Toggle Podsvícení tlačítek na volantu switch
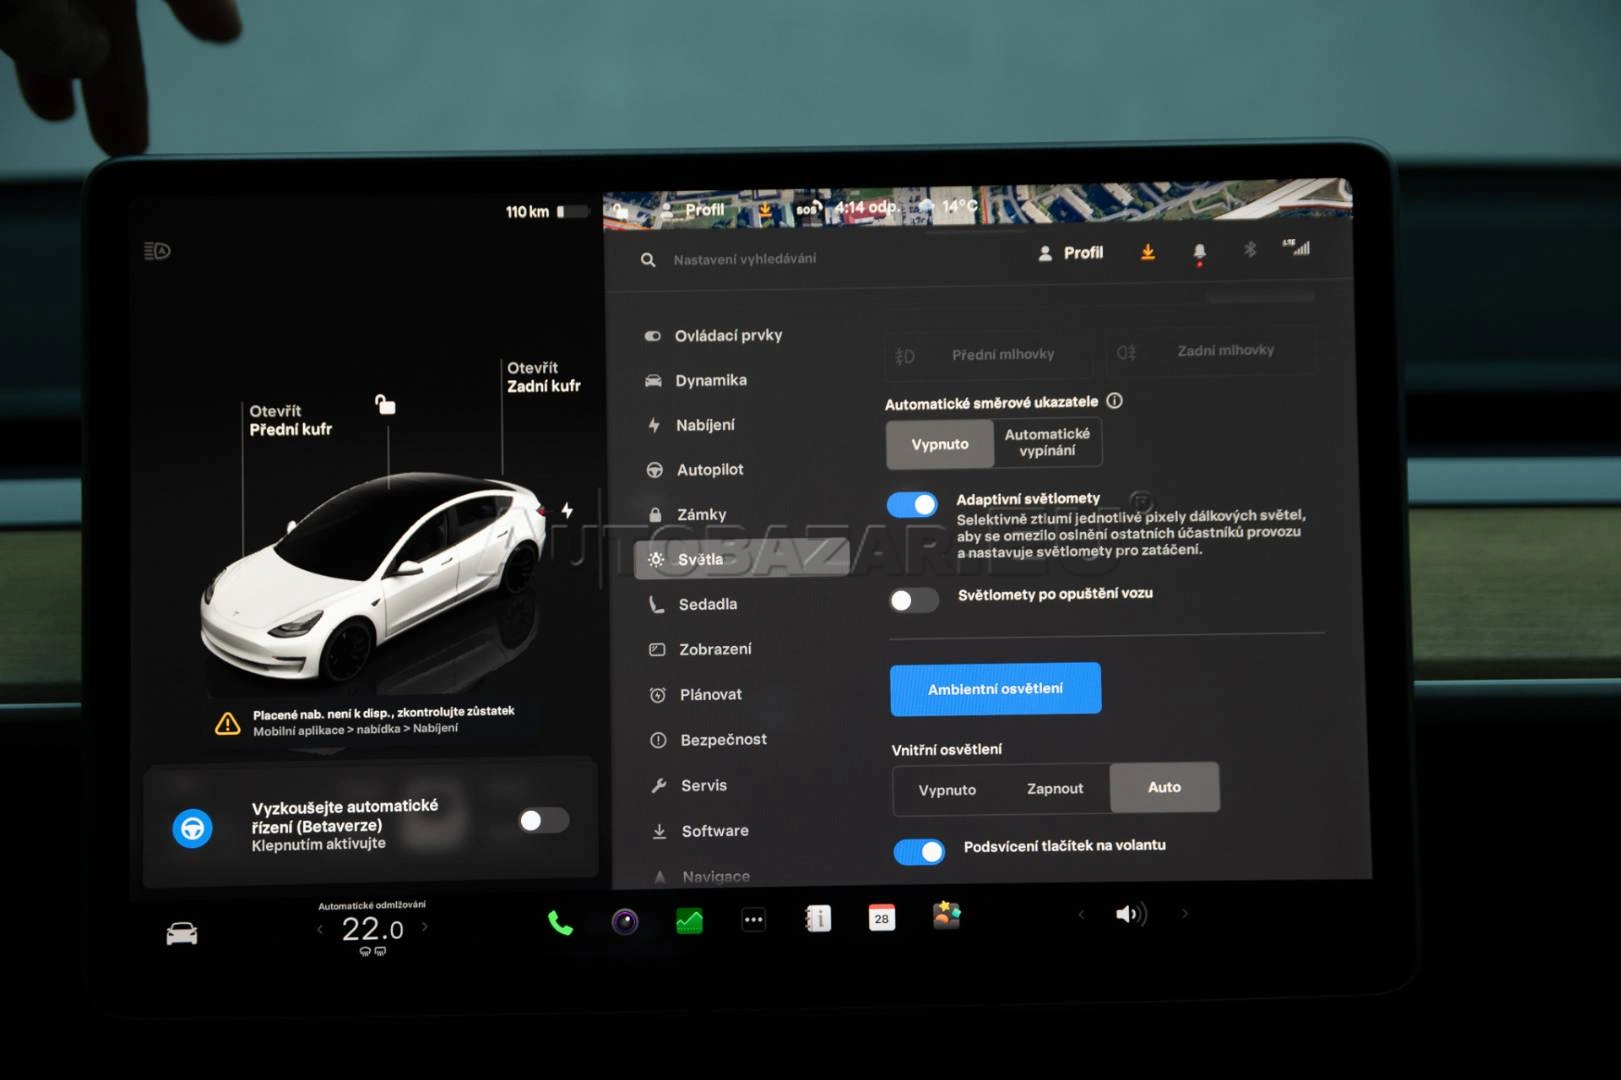This screenshot has width=1621, height=1080. click(x=919, y=851)
